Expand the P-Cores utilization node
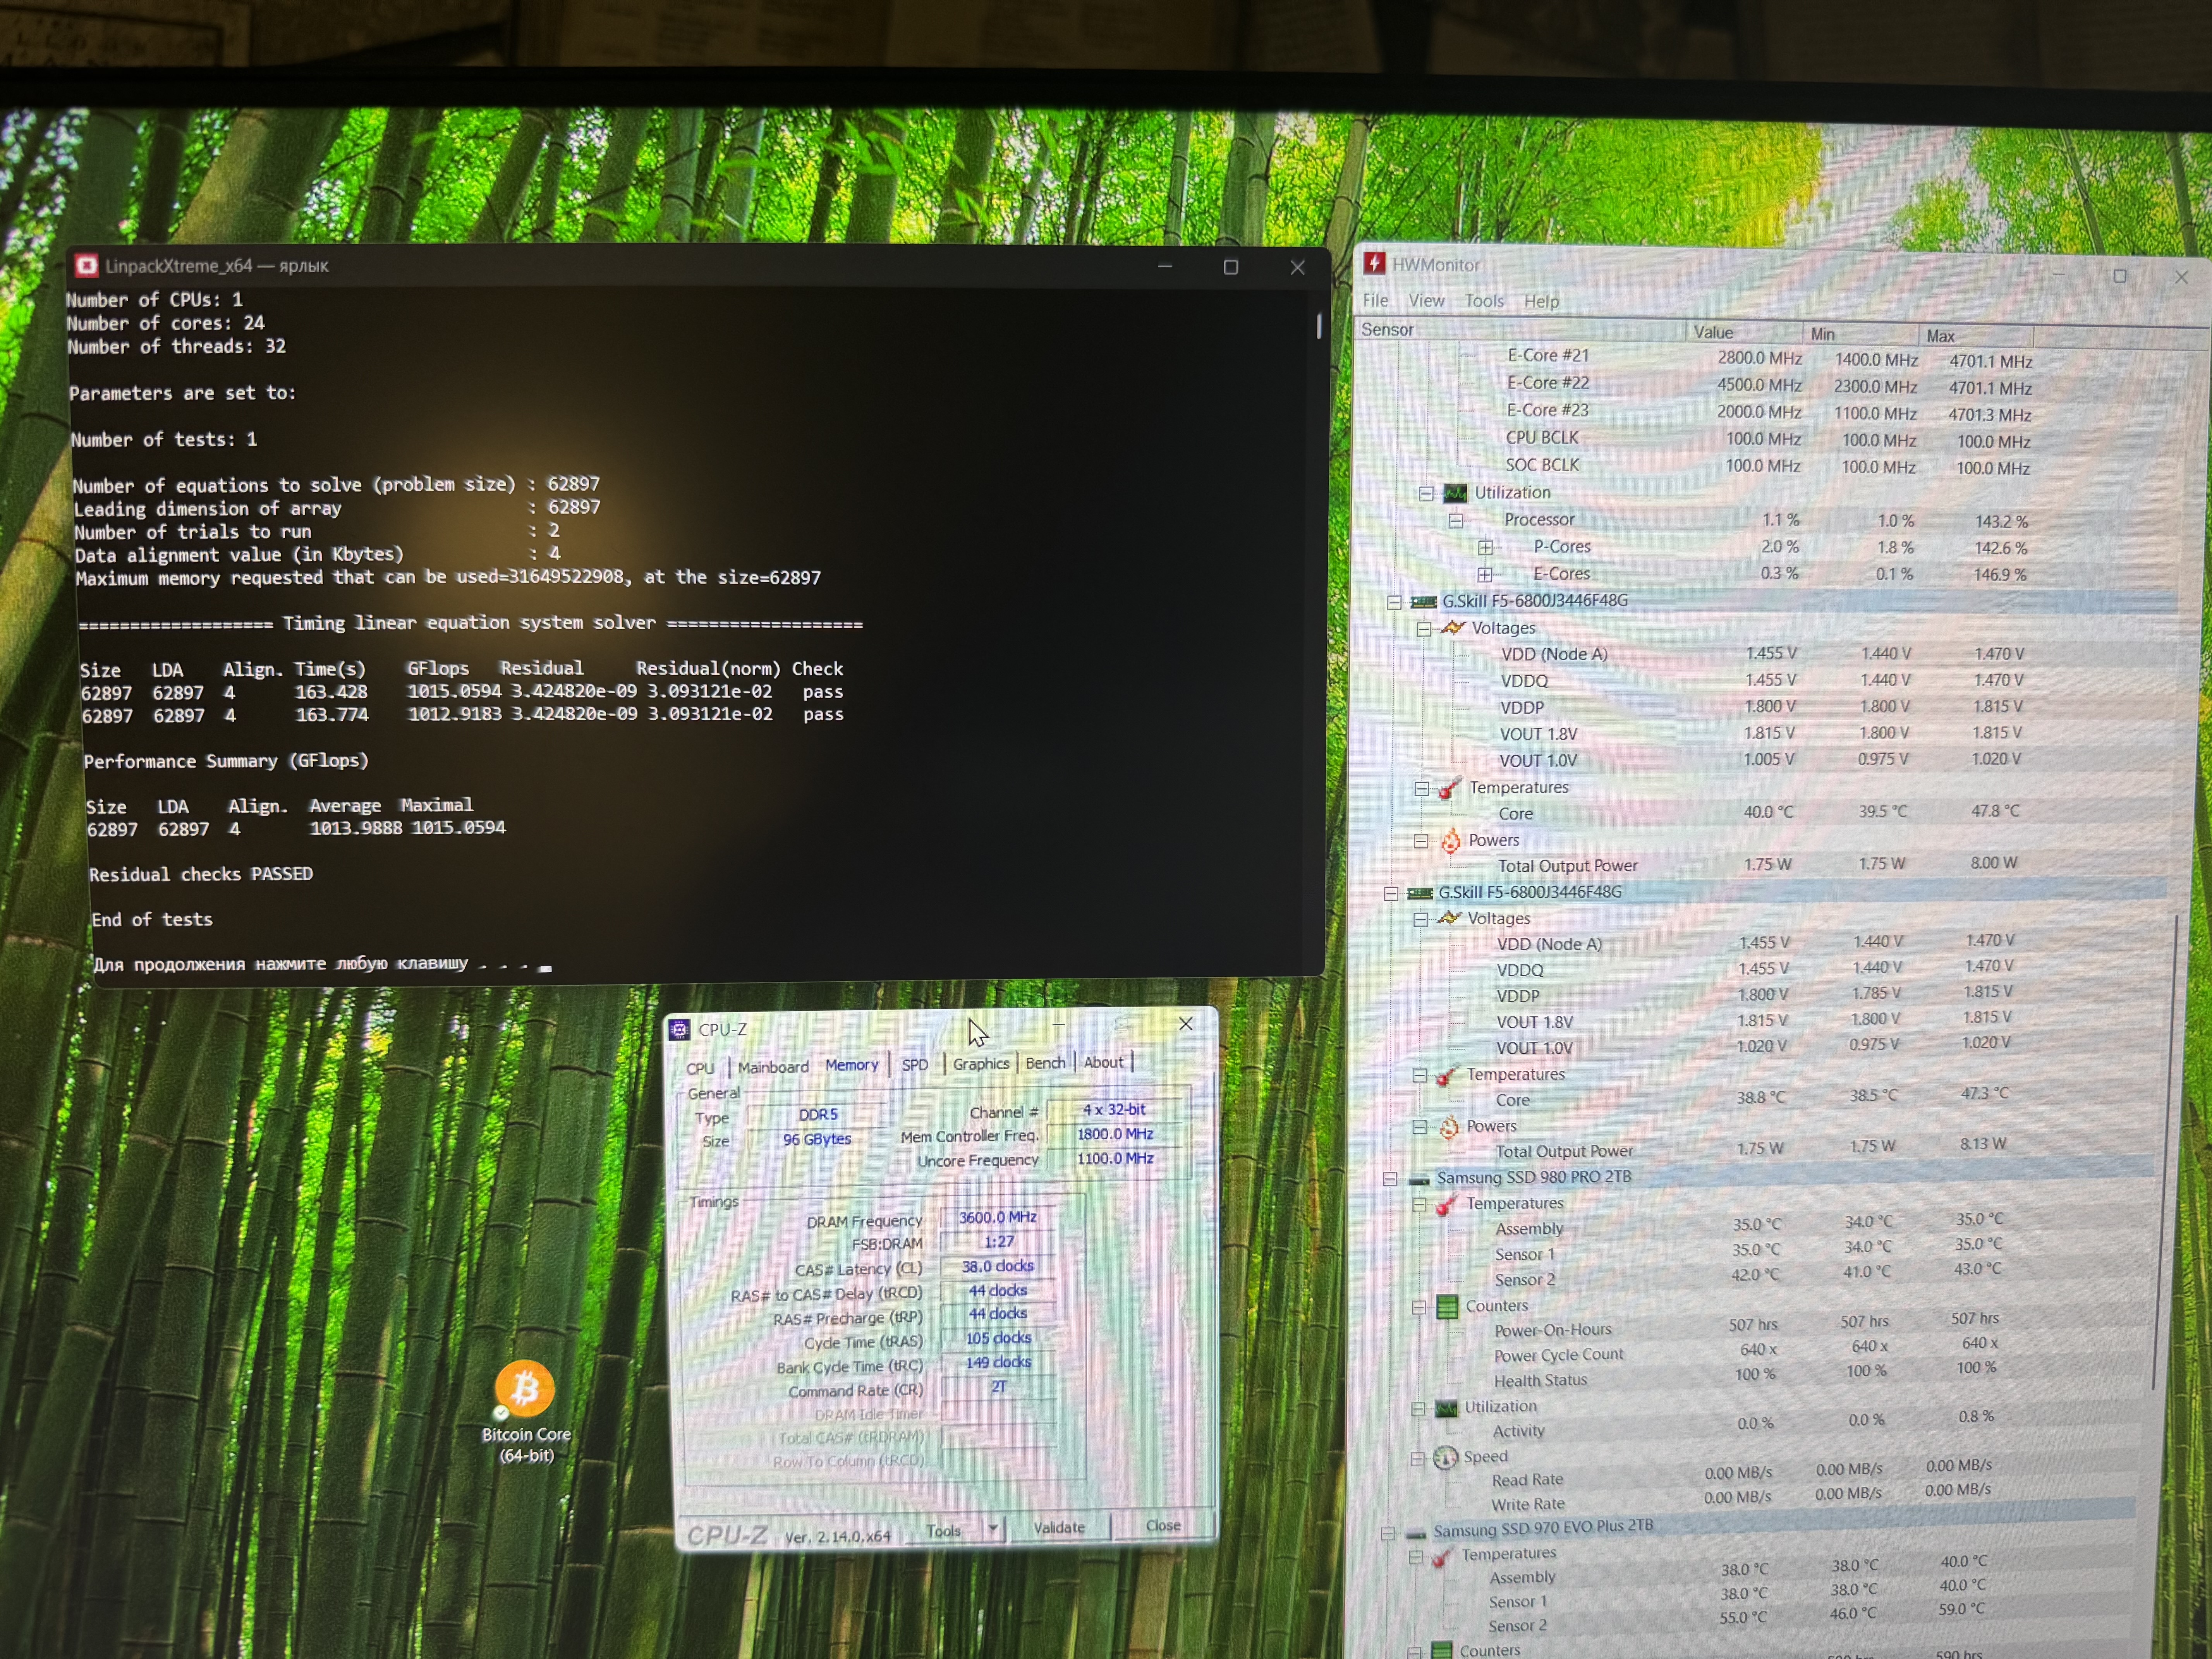Viewport: 2212px width, 1659px height. click(1485, 547)
